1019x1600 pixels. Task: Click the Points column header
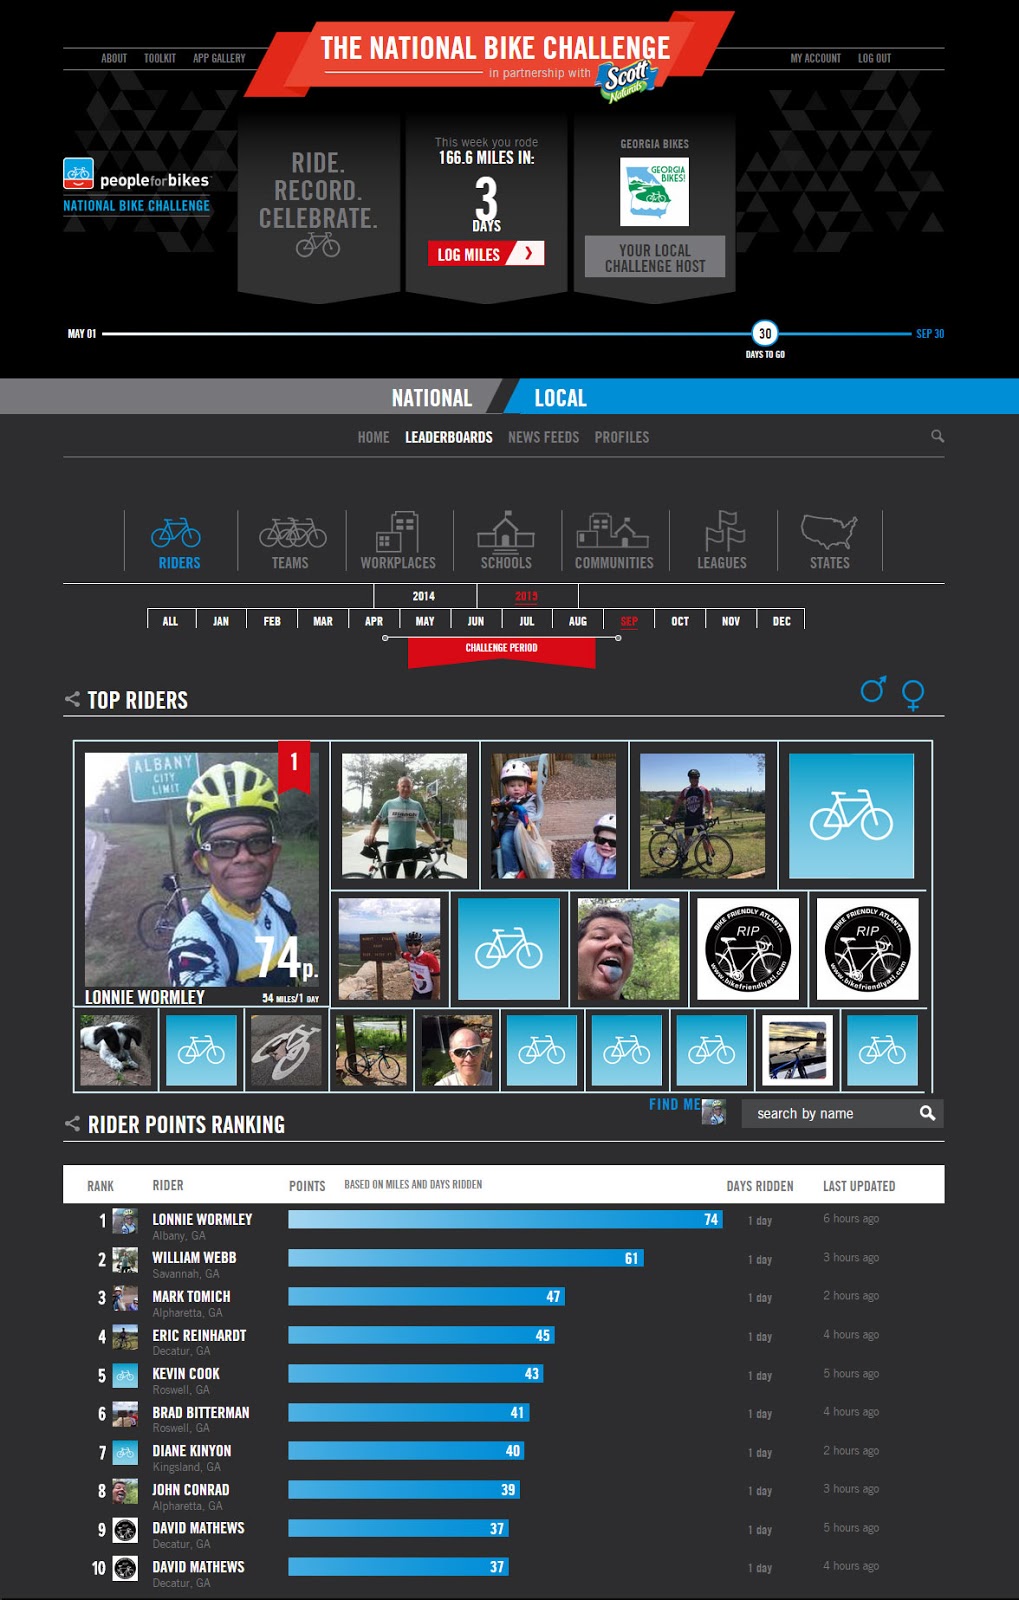[307, 1185]
